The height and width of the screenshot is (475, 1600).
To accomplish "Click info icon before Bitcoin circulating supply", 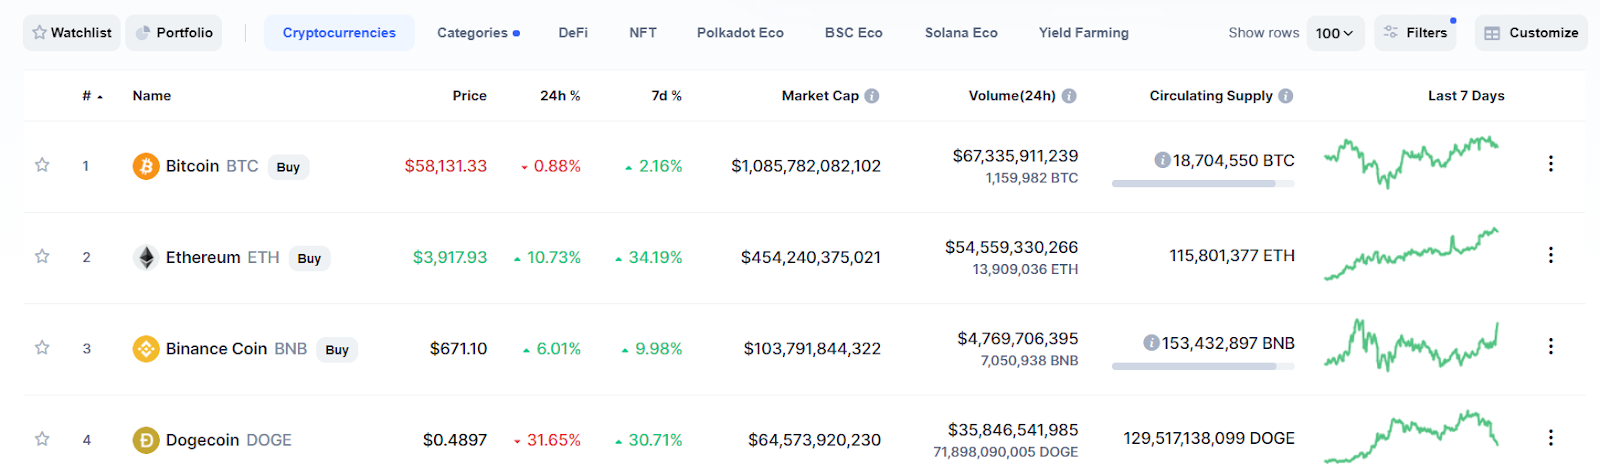I will coord(1162,160).
